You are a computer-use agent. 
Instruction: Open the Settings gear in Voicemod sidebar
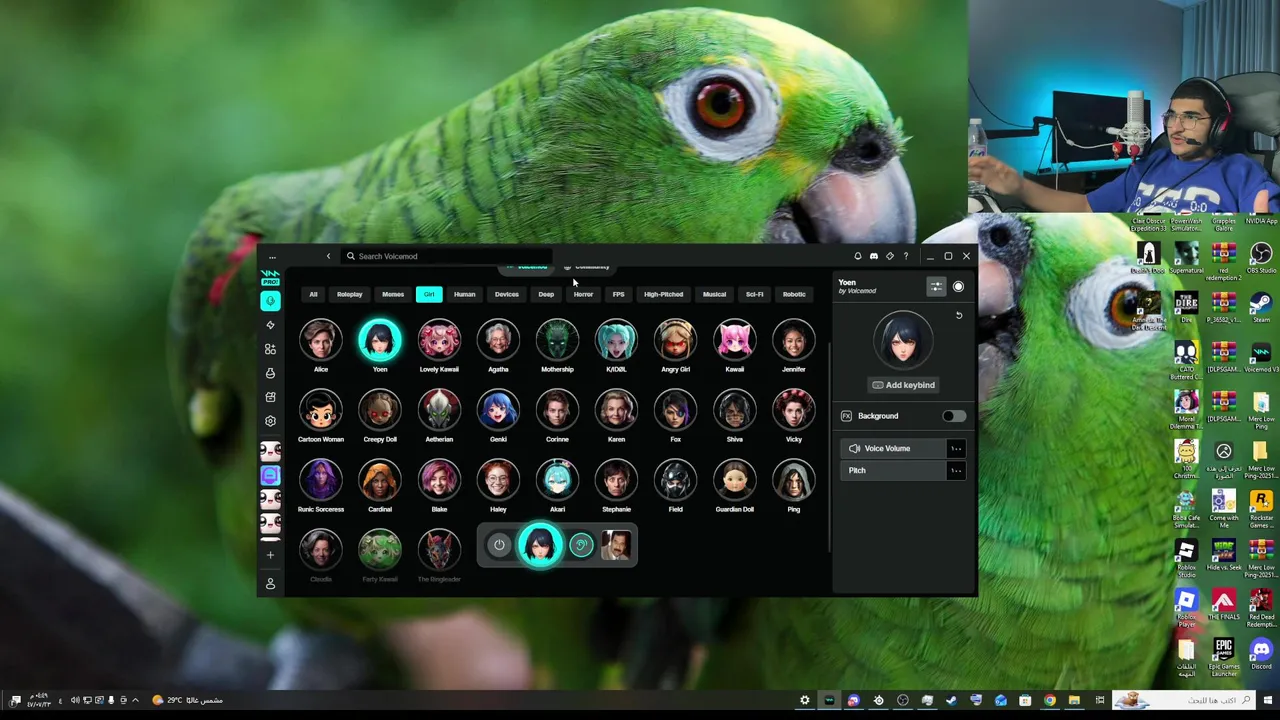270,421
